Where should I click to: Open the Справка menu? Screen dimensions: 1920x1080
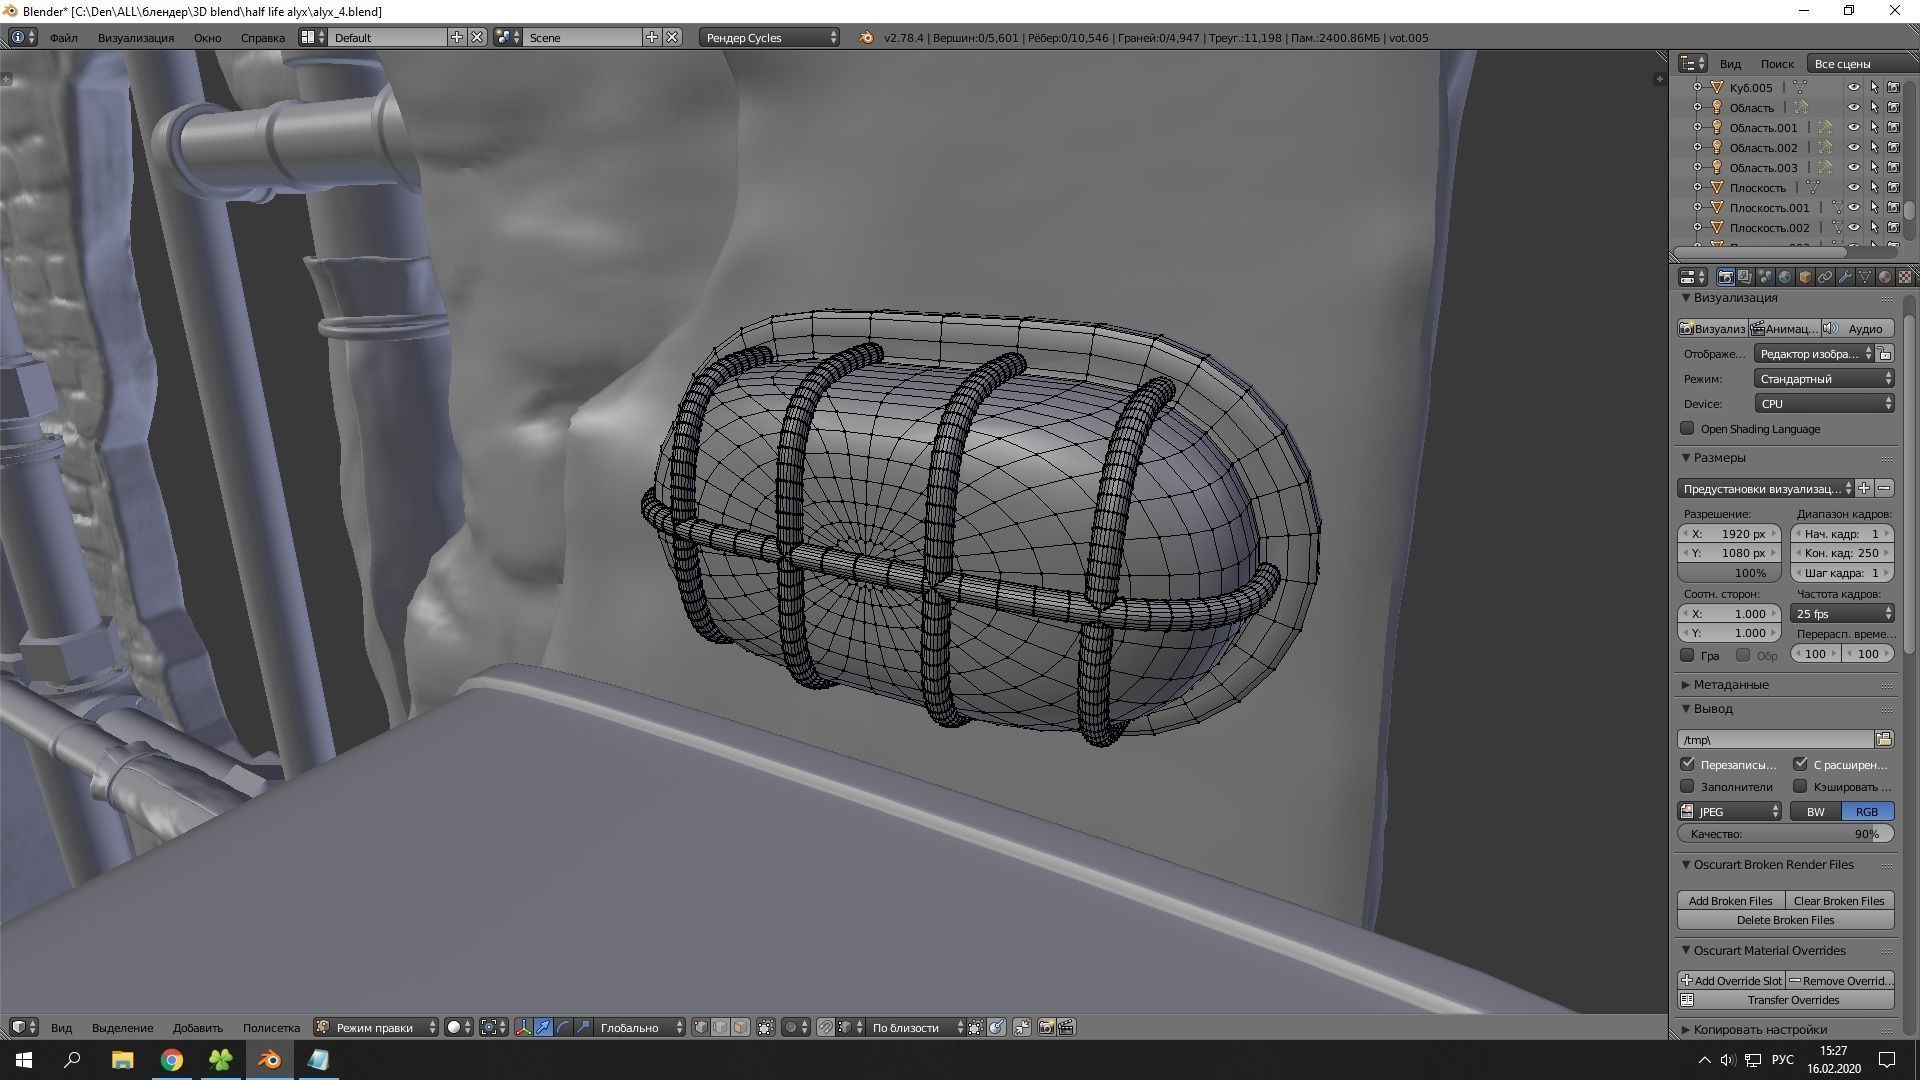click(x=263, y=37)
